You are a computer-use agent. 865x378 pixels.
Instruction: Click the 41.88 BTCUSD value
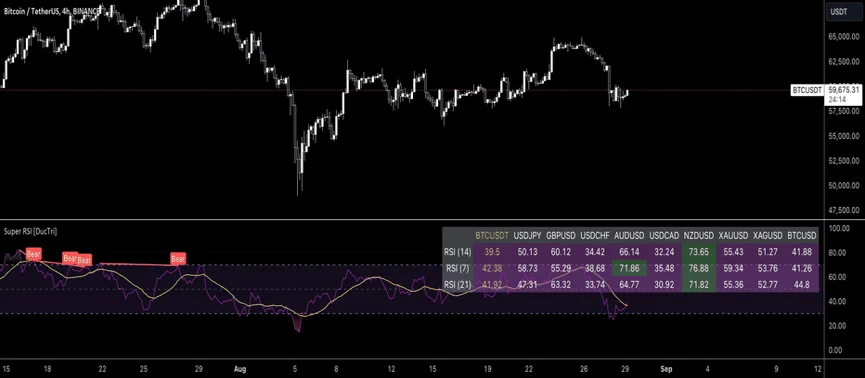pos(802,252)
